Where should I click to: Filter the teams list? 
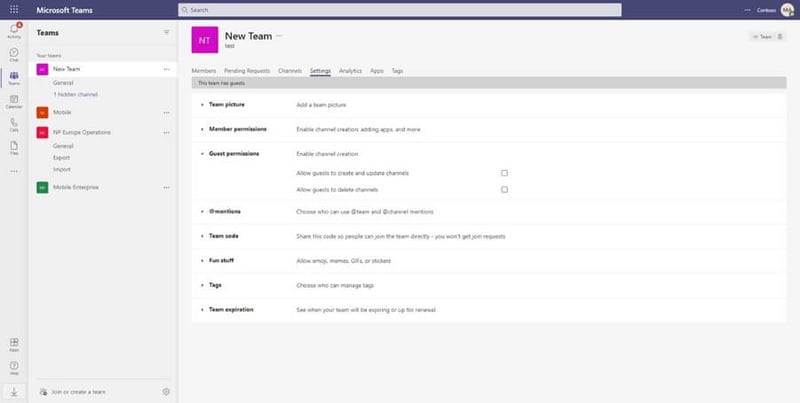pyautogui.click(x=166, y=33)
